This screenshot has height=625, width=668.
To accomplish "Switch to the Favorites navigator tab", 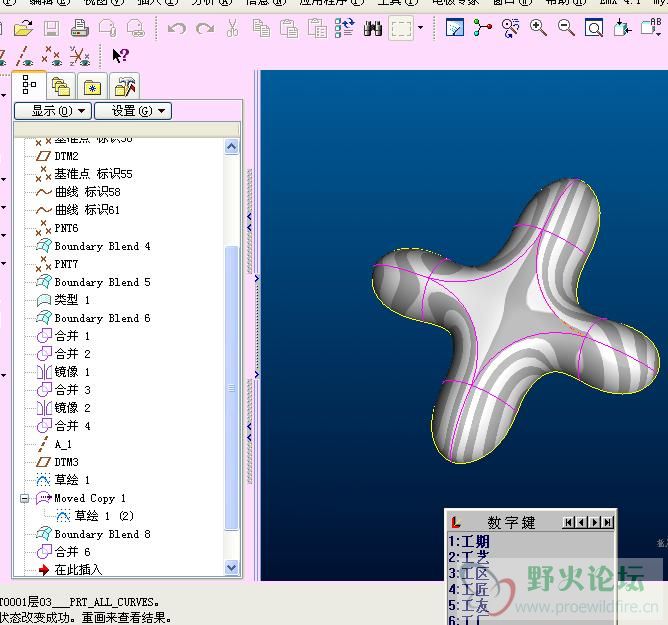I will point(92,86).
